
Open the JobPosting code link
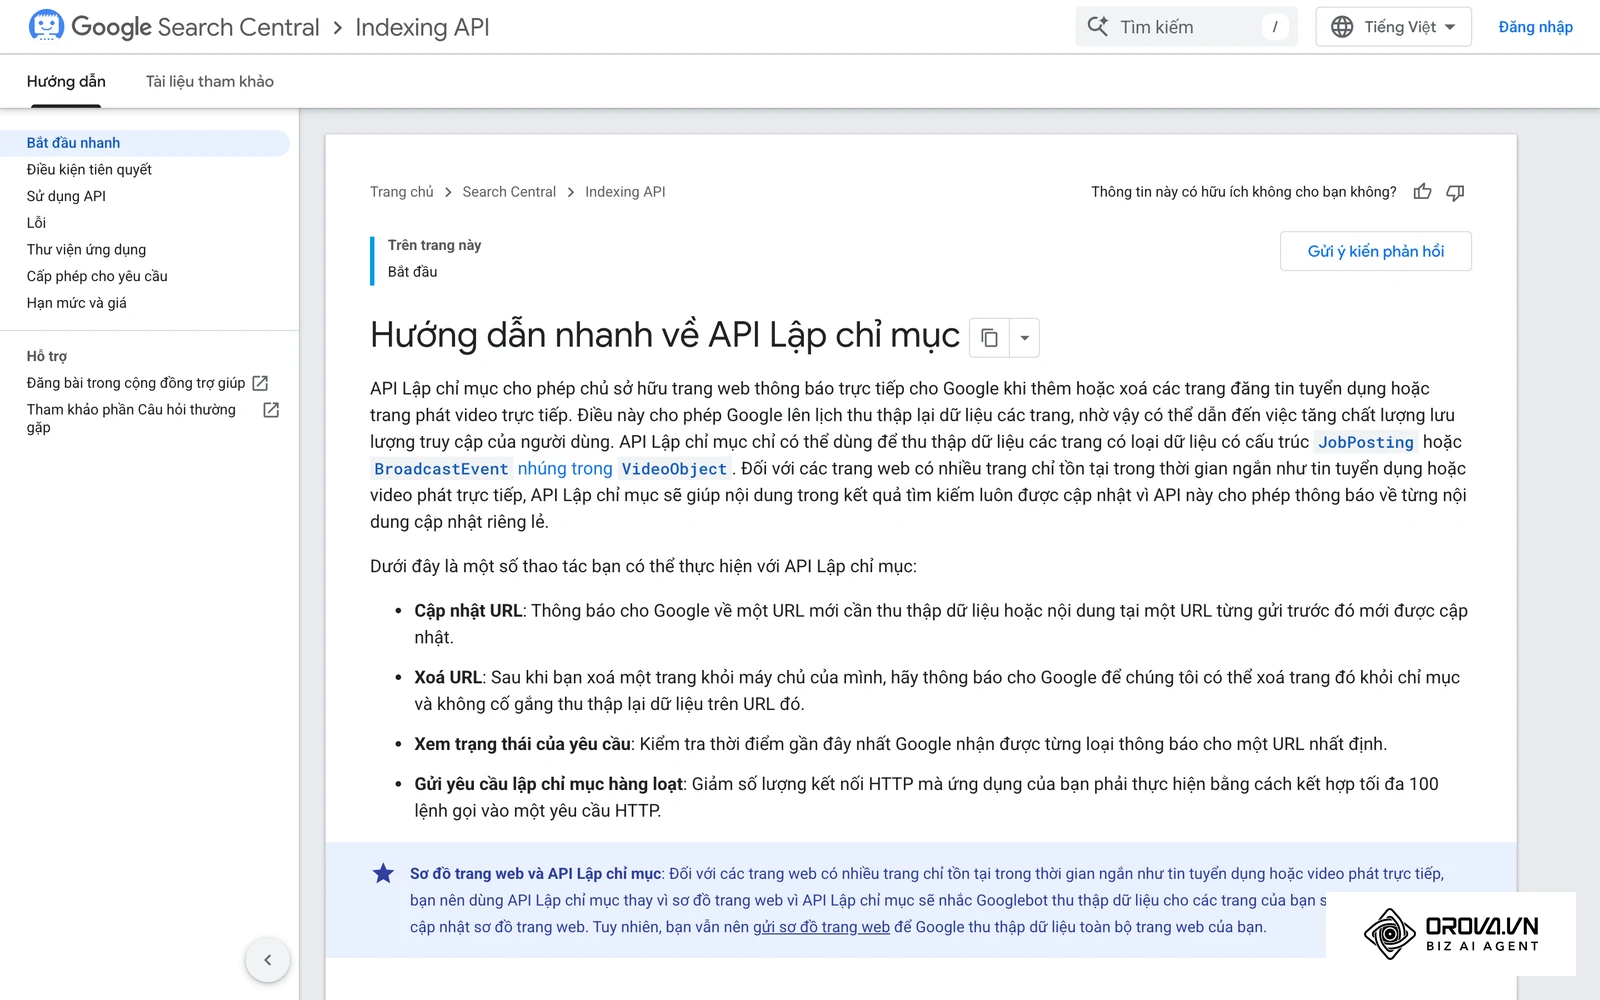[x=1365, y=442]
